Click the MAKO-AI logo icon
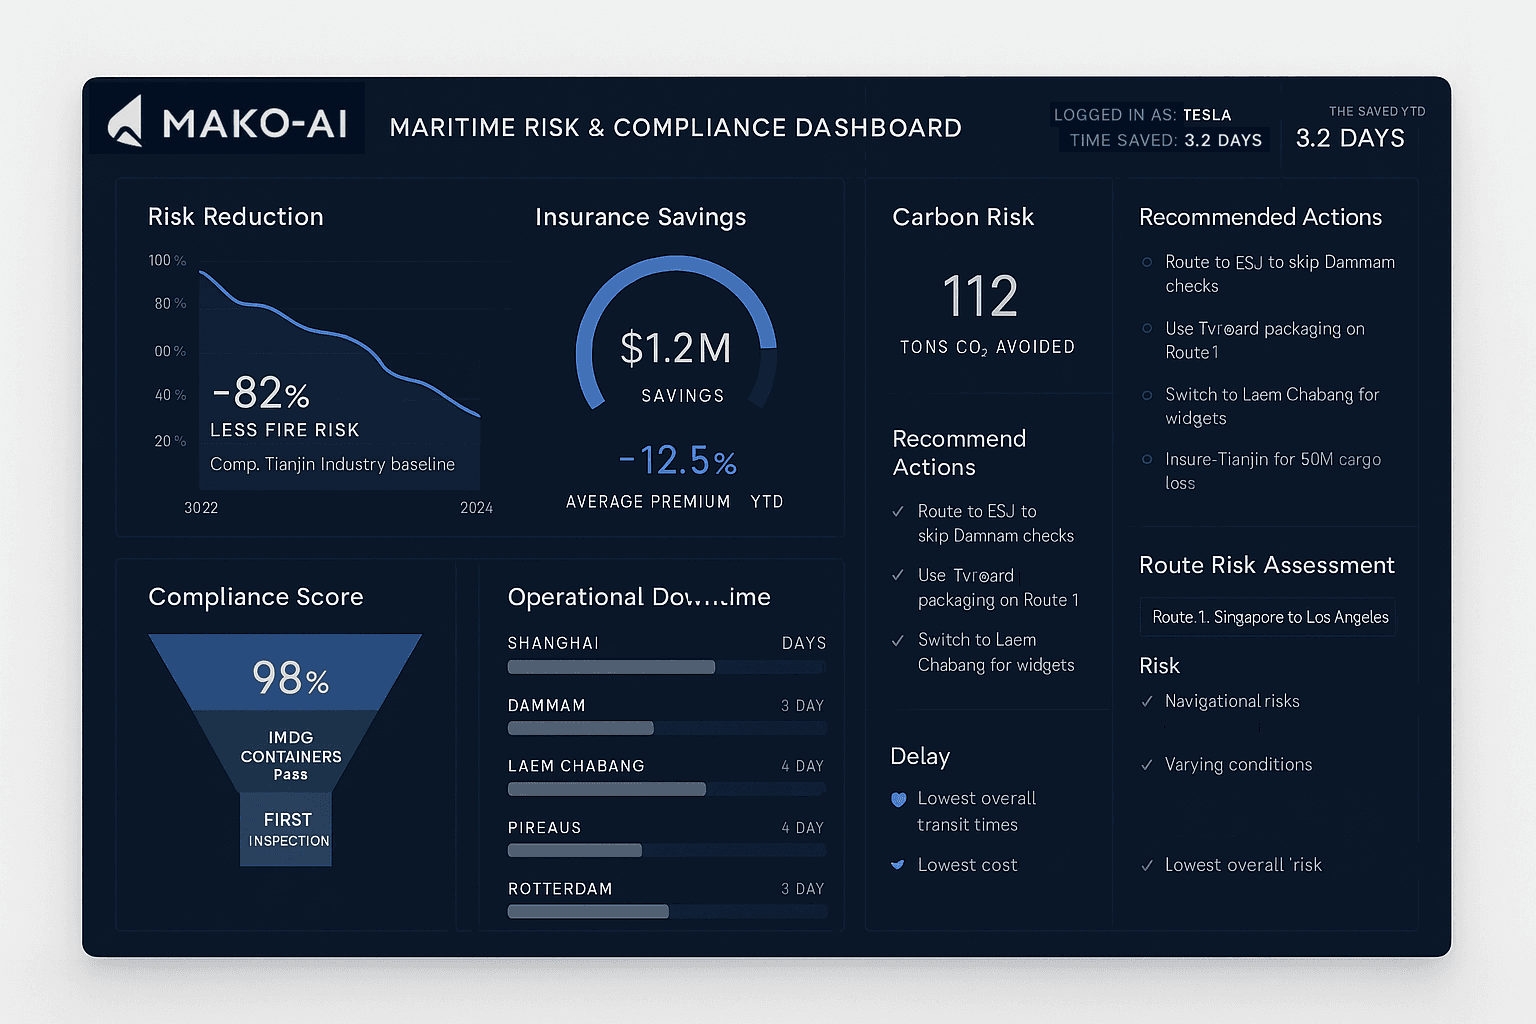Image resolution: width=1536 pixels, height=1024 pixels. tap(126, 121)
